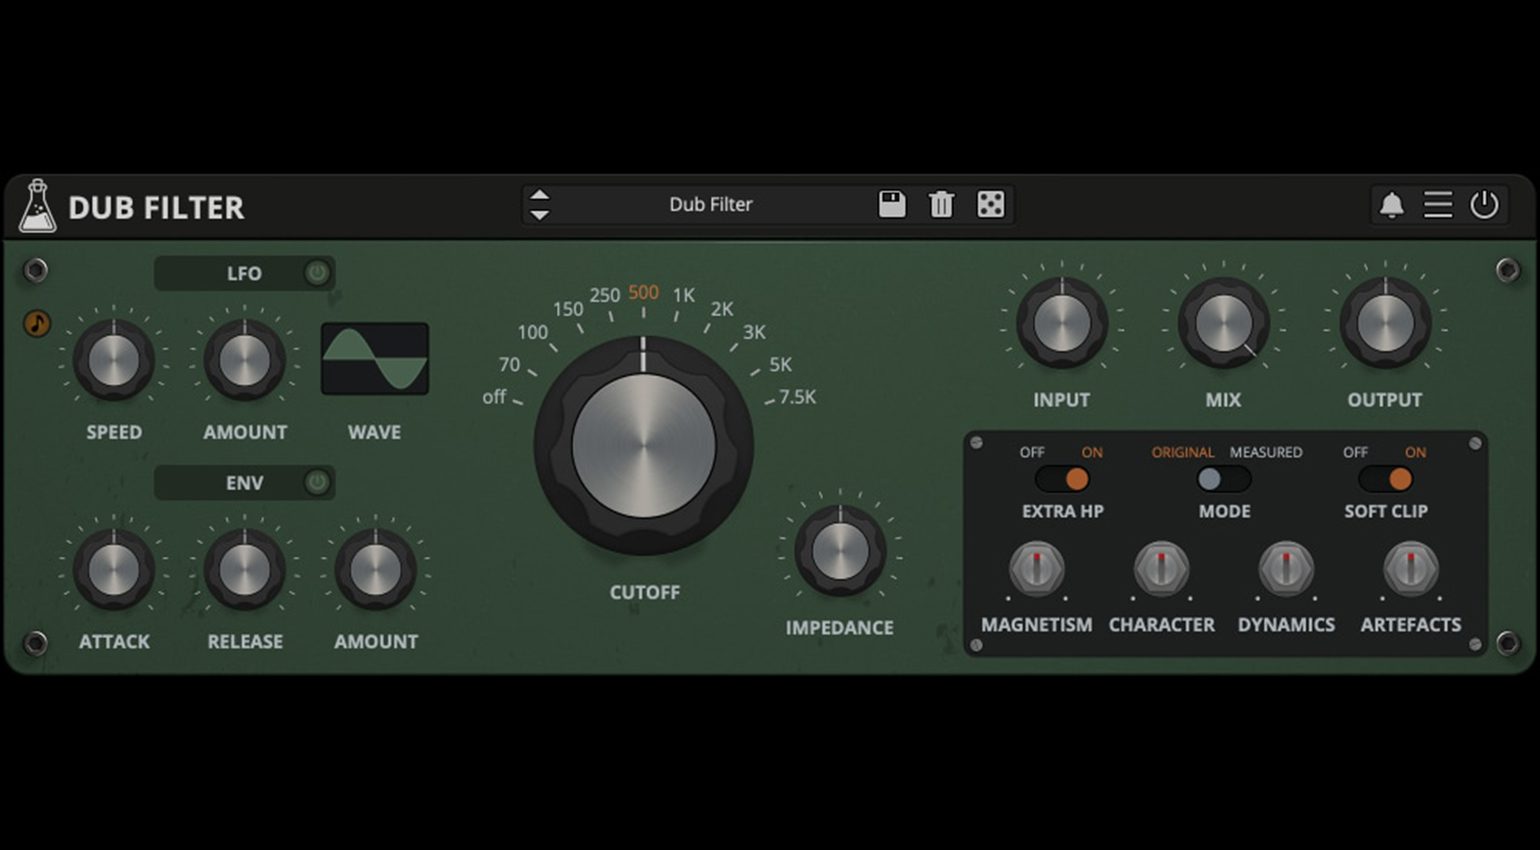Click the ARTEFACTS mini knob
Viewport: 1540px width, 850px height.
click(1410, 568)
